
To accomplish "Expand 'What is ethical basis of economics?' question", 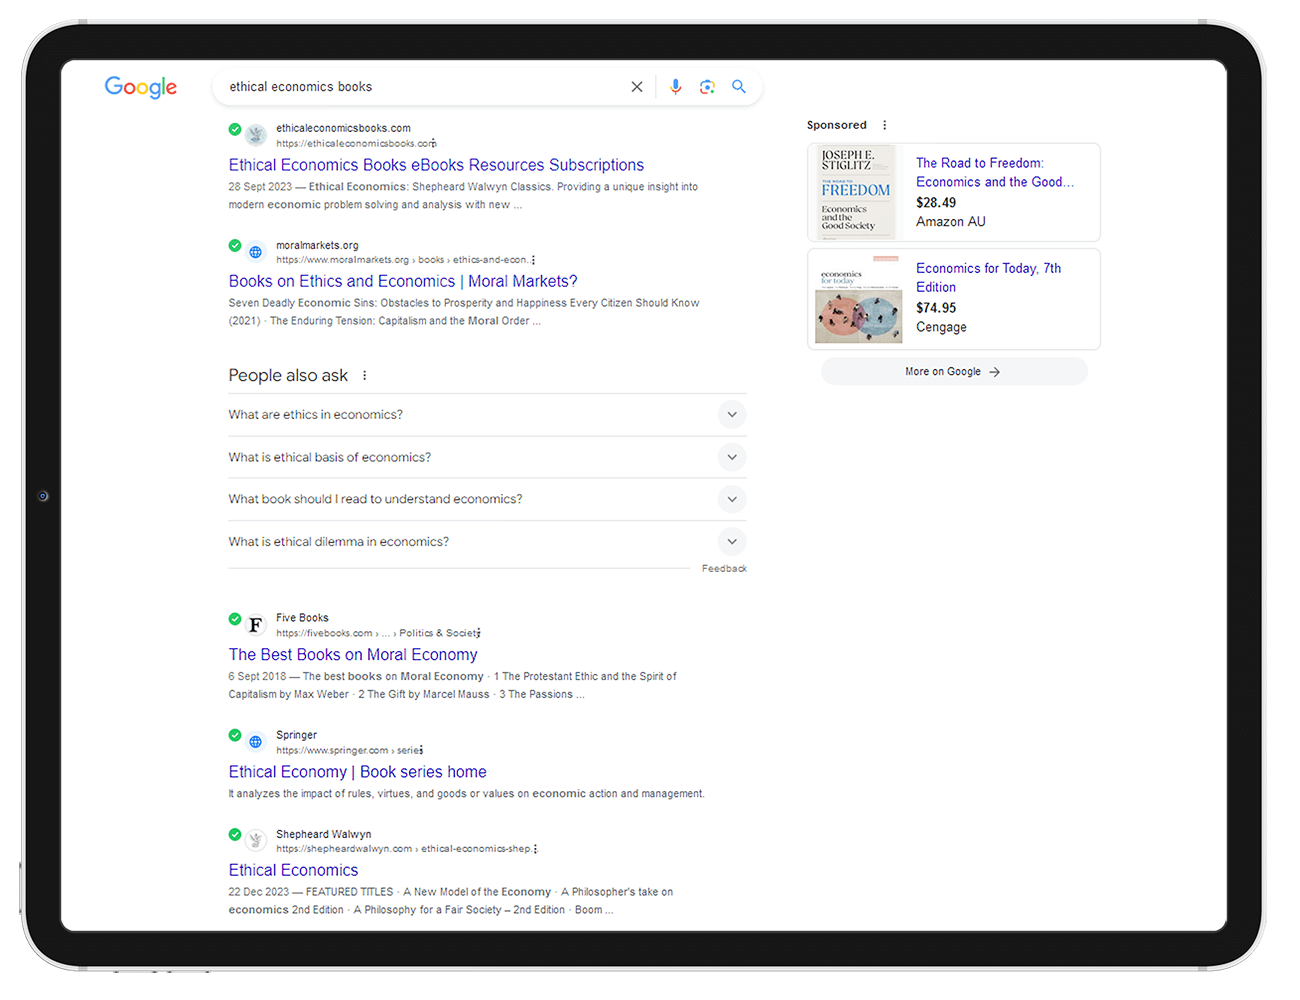I will [x=487, y=457].
